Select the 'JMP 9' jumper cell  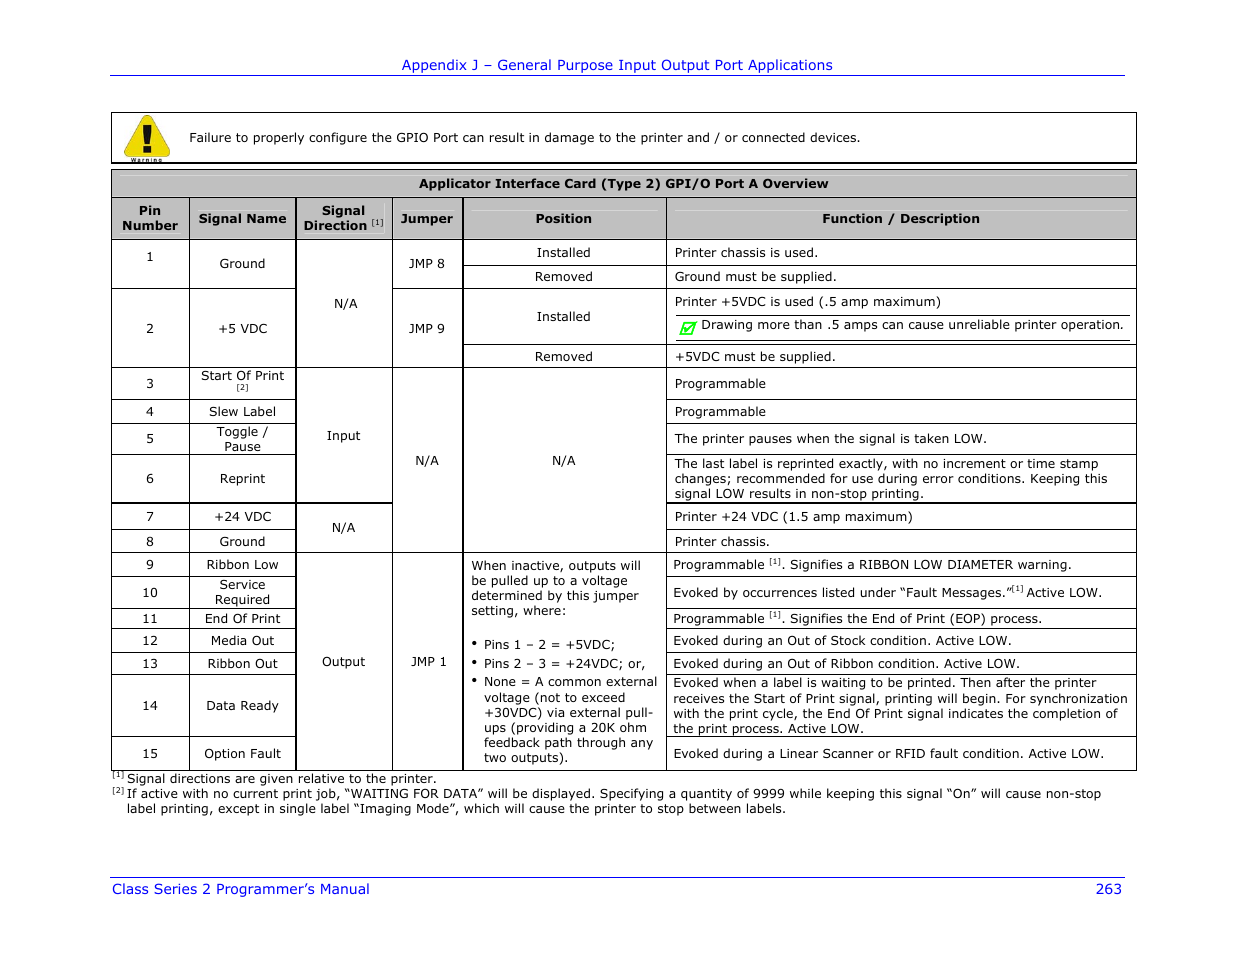coord(427,328)
